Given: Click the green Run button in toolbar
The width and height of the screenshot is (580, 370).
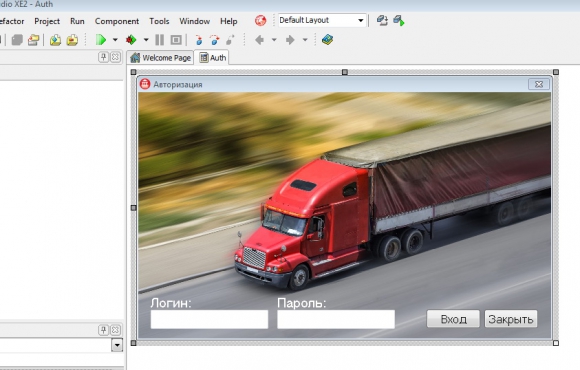Looking at the screenshot, I should 101,40.
